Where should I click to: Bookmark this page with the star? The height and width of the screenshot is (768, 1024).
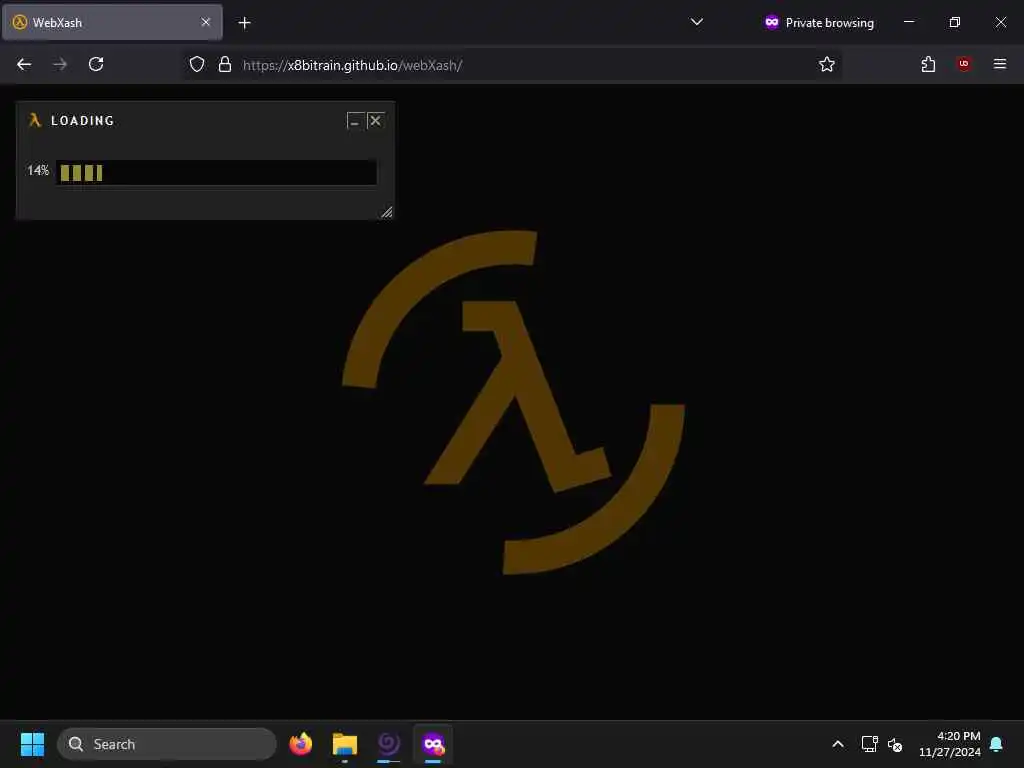[x=827, y=64]
